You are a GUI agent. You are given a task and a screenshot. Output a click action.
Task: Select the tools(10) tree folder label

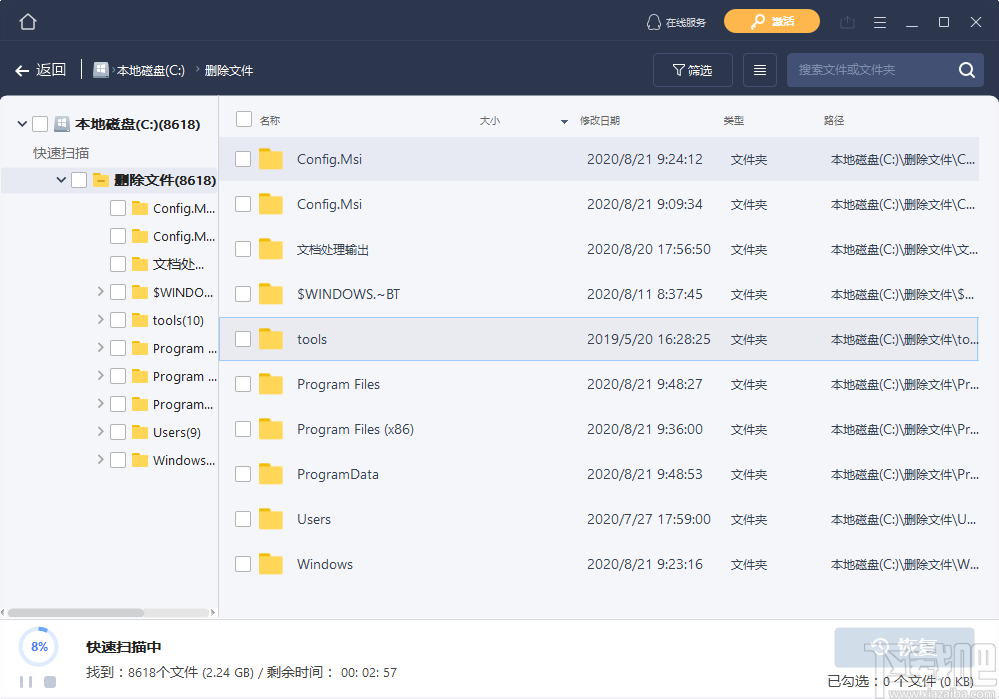[x=178, y=321]
